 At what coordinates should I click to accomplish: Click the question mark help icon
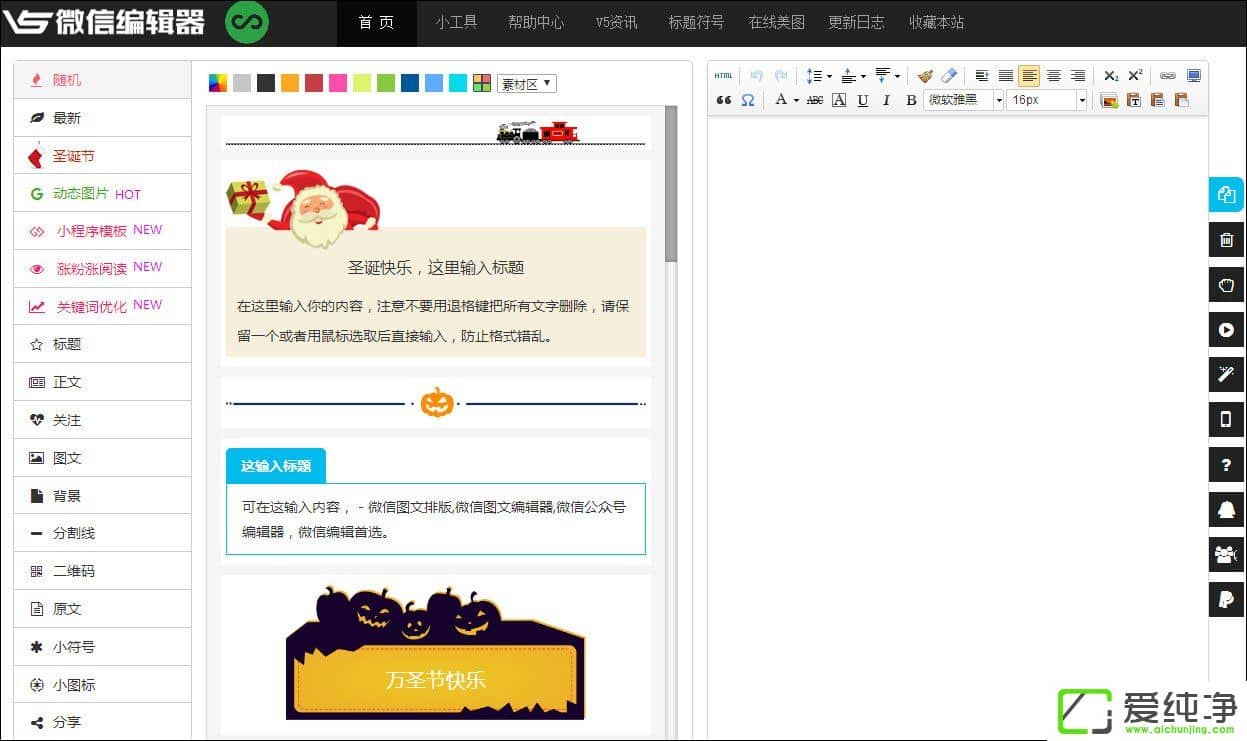tap(1226, 465)
